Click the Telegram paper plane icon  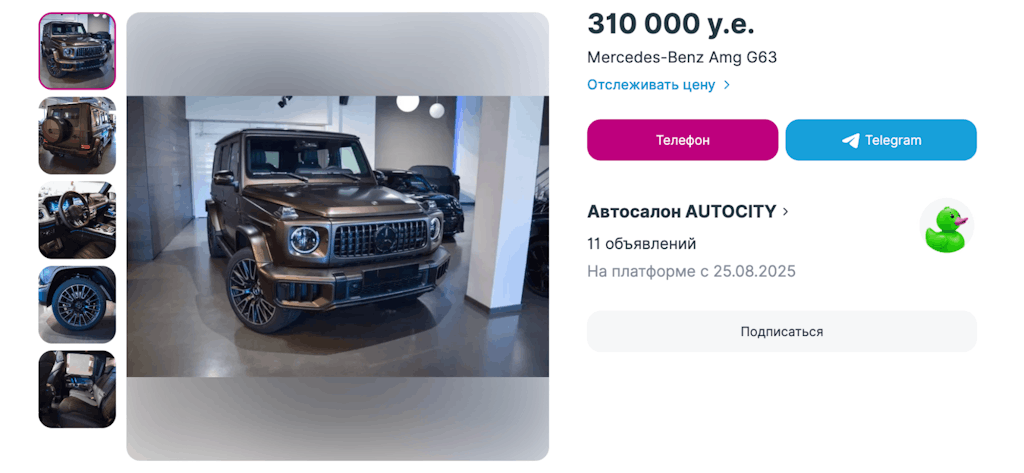(850, 140)
